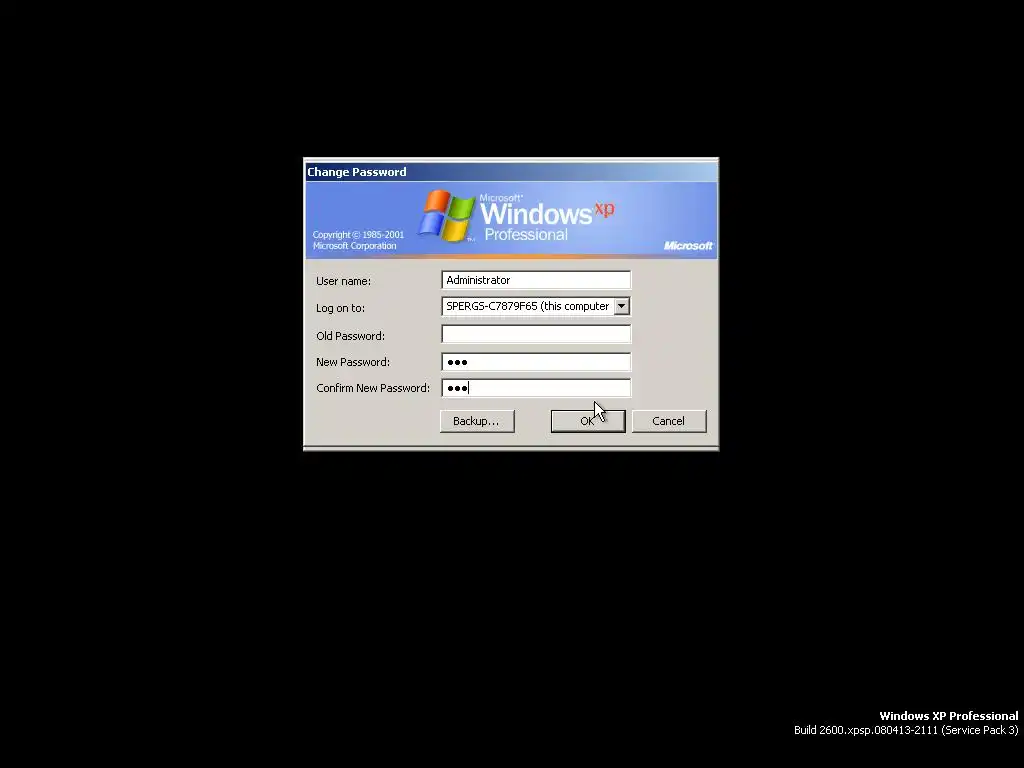Click the 'User name:' label

pos(344,281)
